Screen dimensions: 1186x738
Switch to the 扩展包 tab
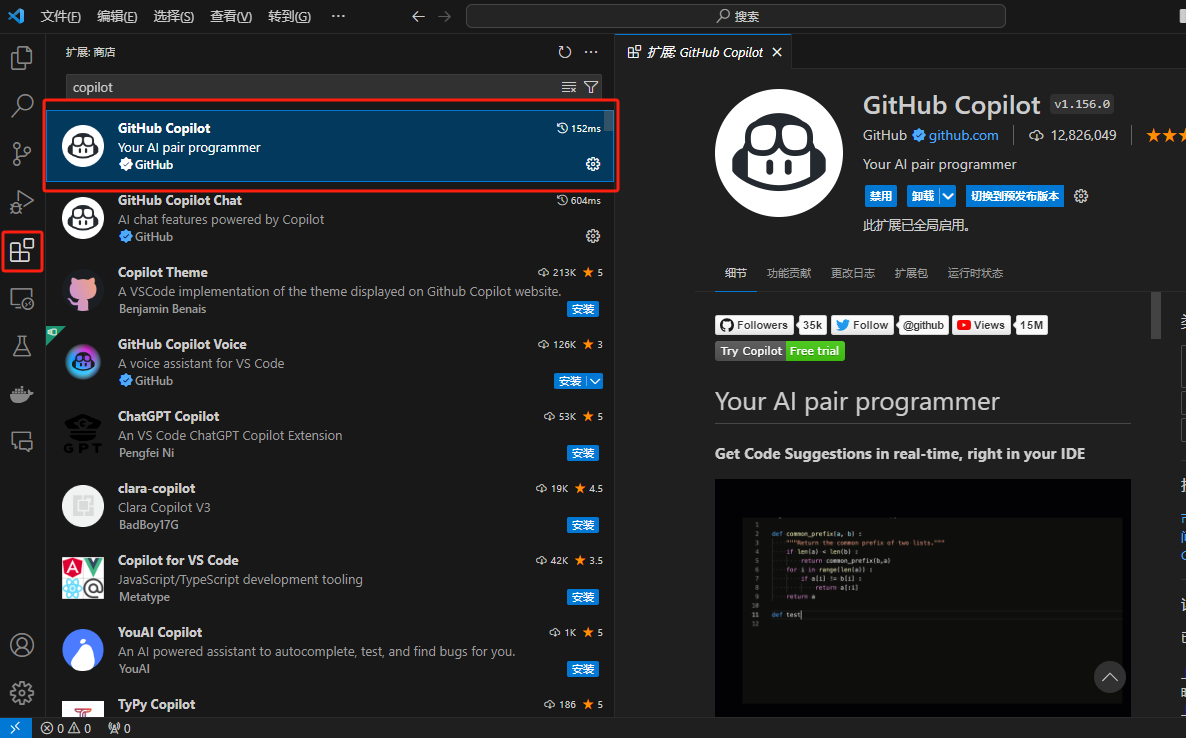(x=911, y=273)
